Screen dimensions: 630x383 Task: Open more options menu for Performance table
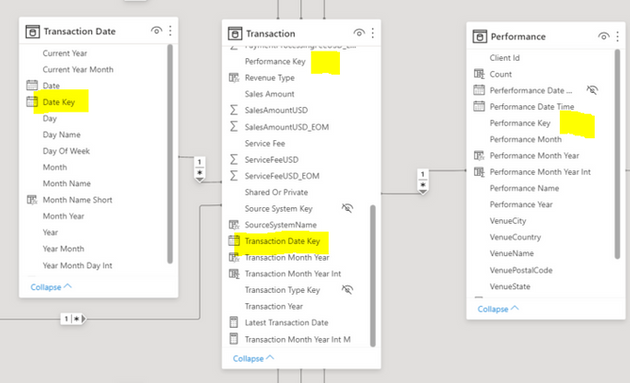click(618, 37)
